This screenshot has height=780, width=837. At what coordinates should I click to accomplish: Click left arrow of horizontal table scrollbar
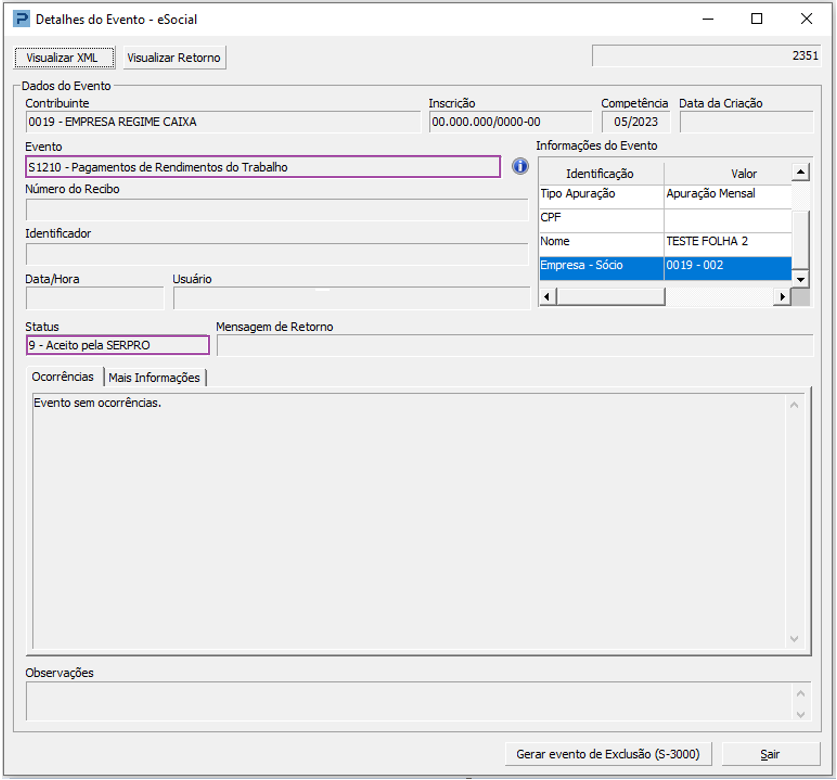coord(548,297)
